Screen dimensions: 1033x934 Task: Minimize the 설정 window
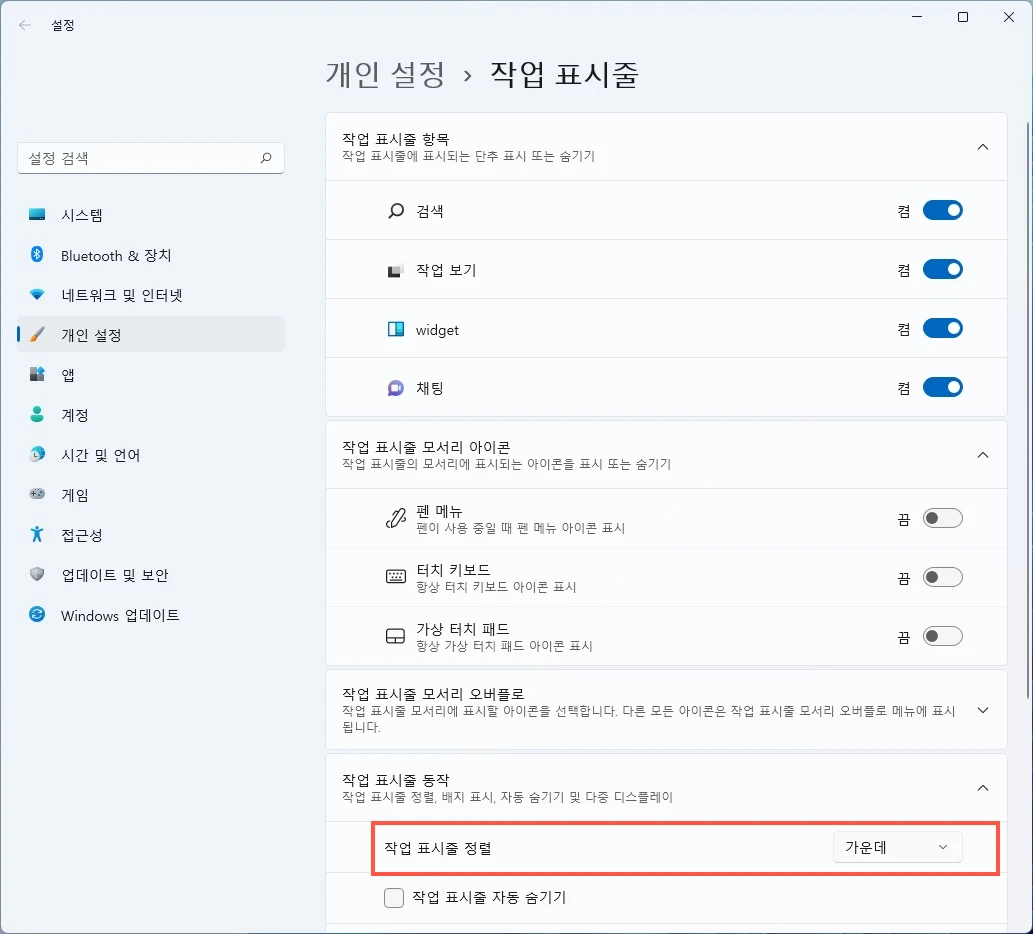916,17
